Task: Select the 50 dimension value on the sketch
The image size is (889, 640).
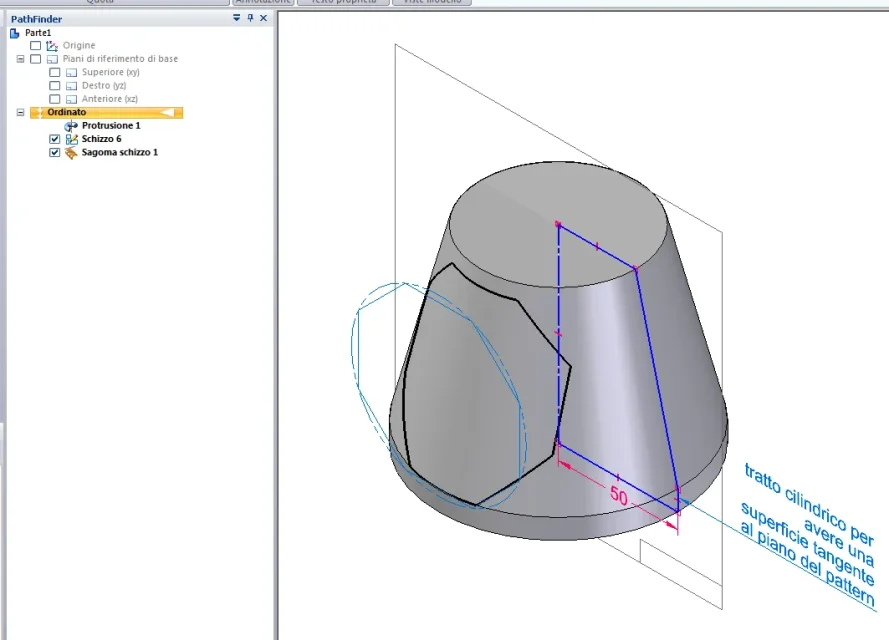Action: (x=619, y=495)
